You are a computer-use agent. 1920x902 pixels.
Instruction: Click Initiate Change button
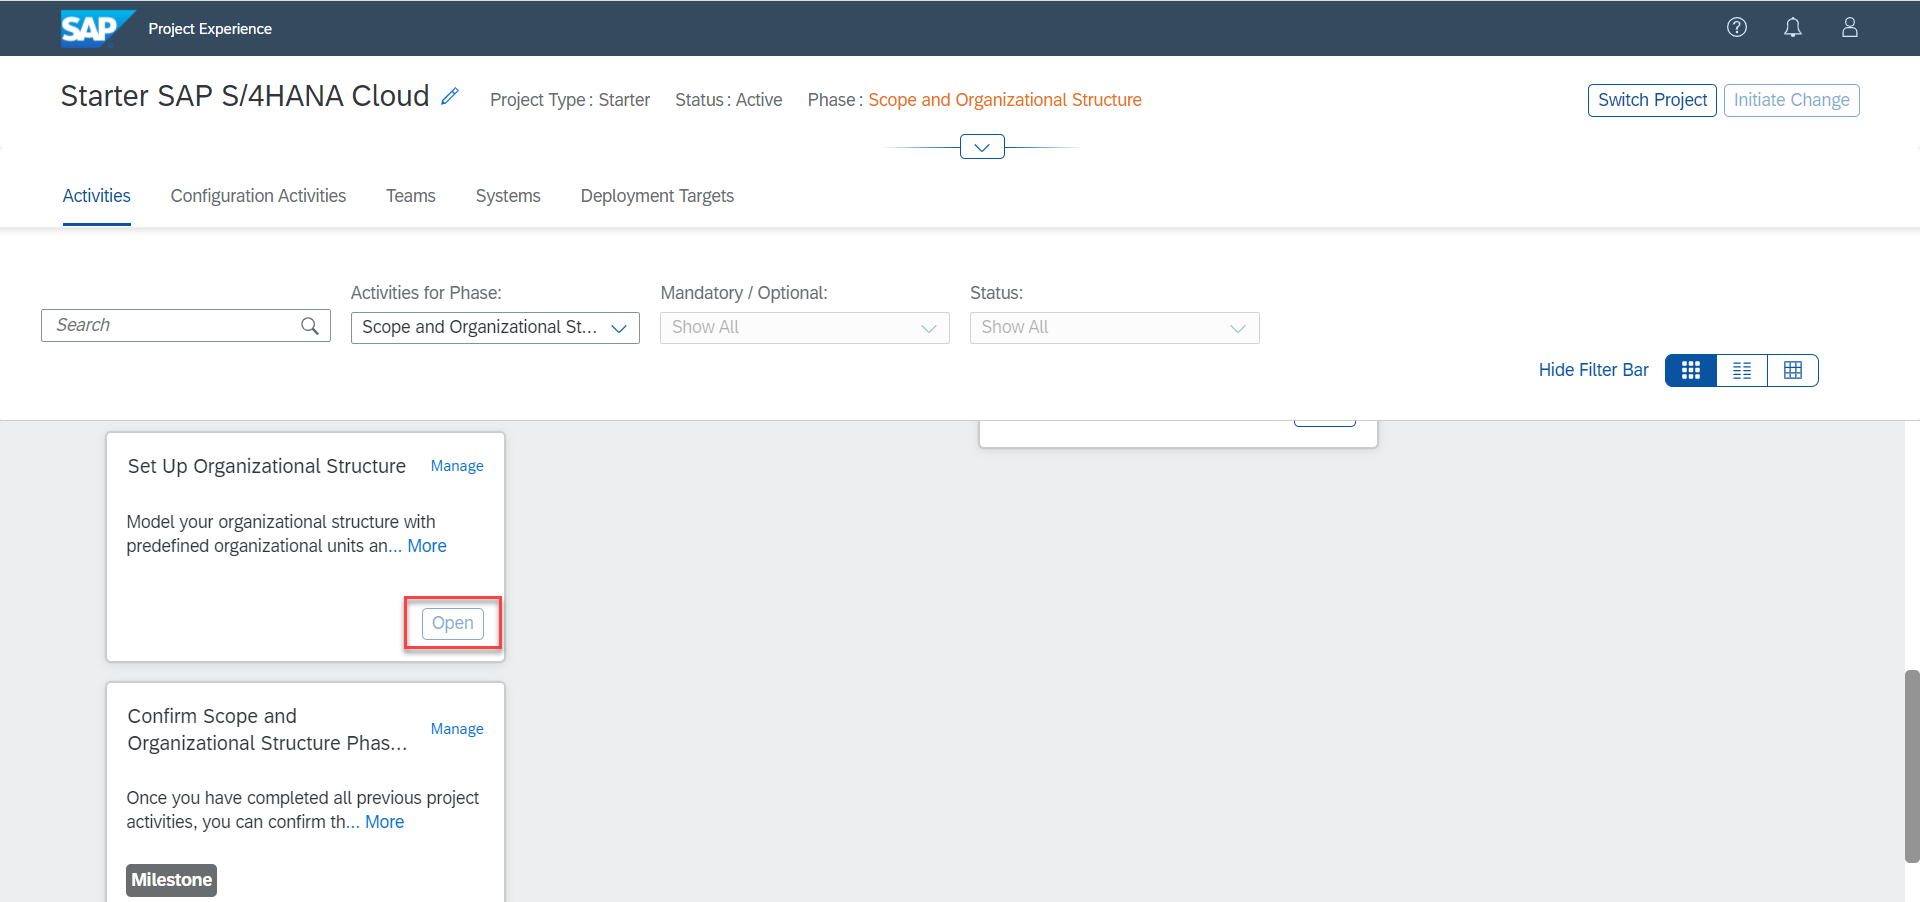coord(1791,100)
